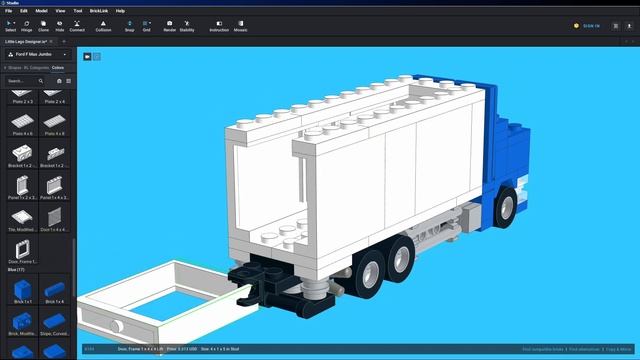Click the Door, Frame 1 x 4 x 6 status text
640x360 pixels.
point(140,349)
